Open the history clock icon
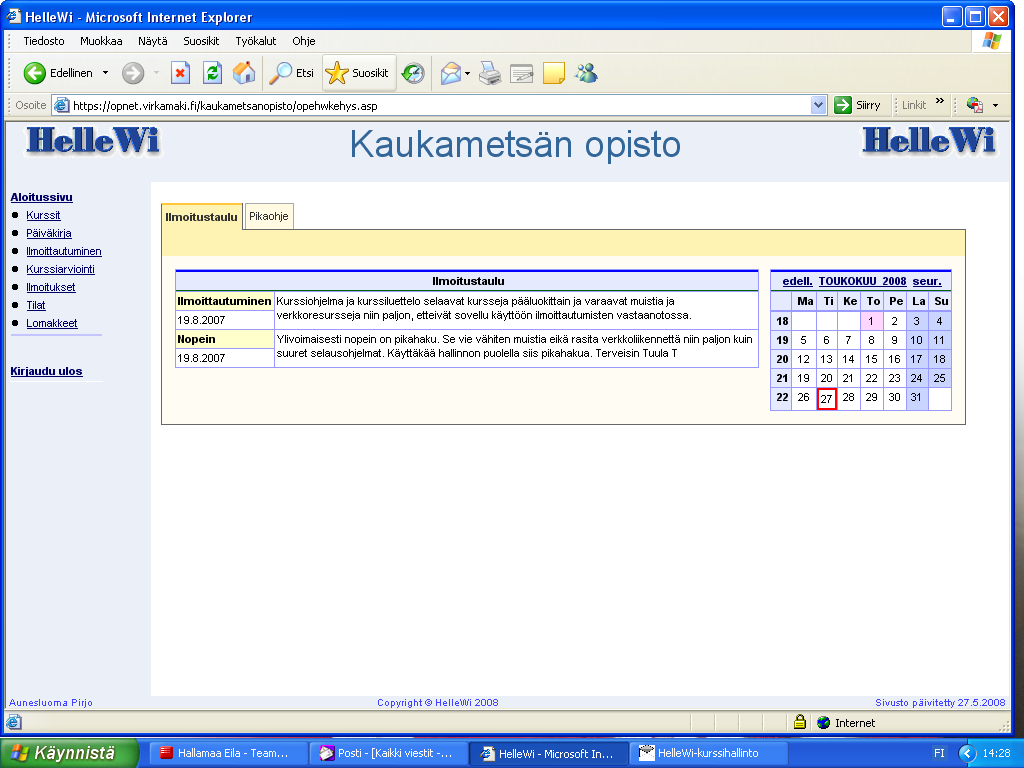1024x768 pixels. 413,73
